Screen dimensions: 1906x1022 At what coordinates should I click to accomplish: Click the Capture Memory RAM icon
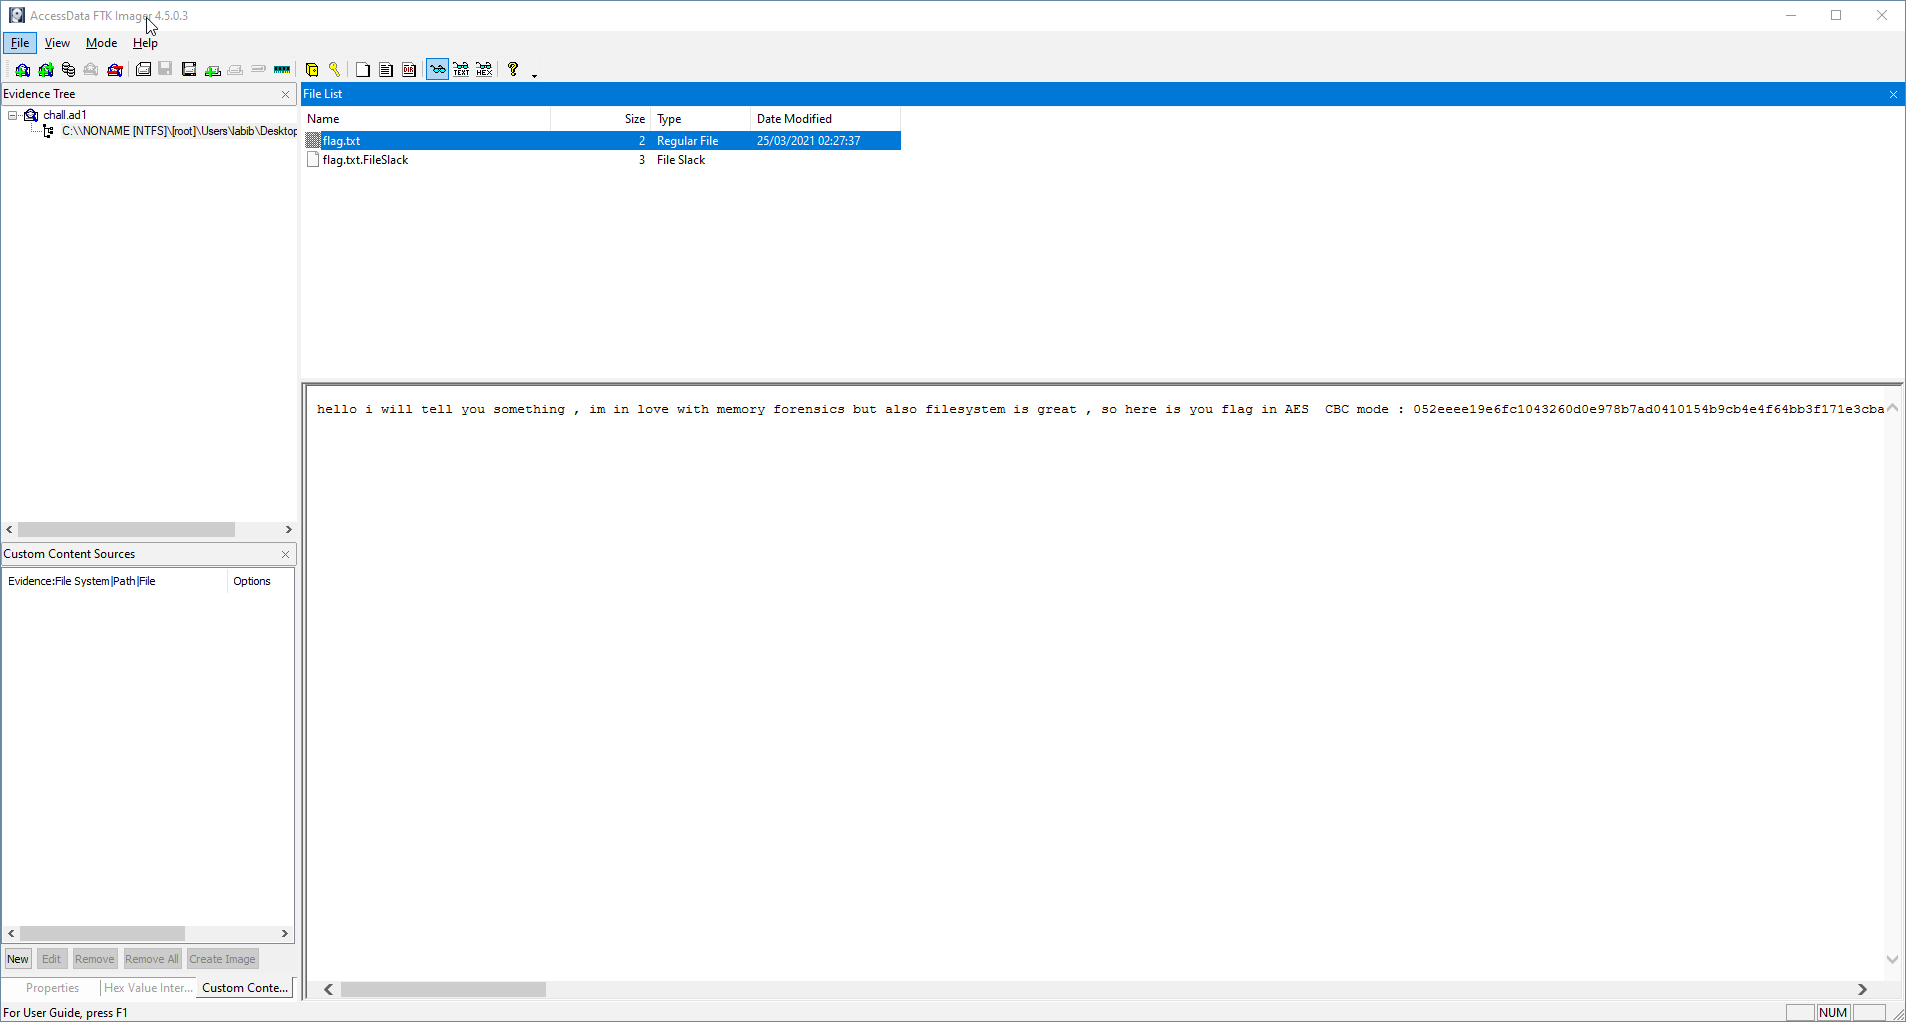point(282,70)
